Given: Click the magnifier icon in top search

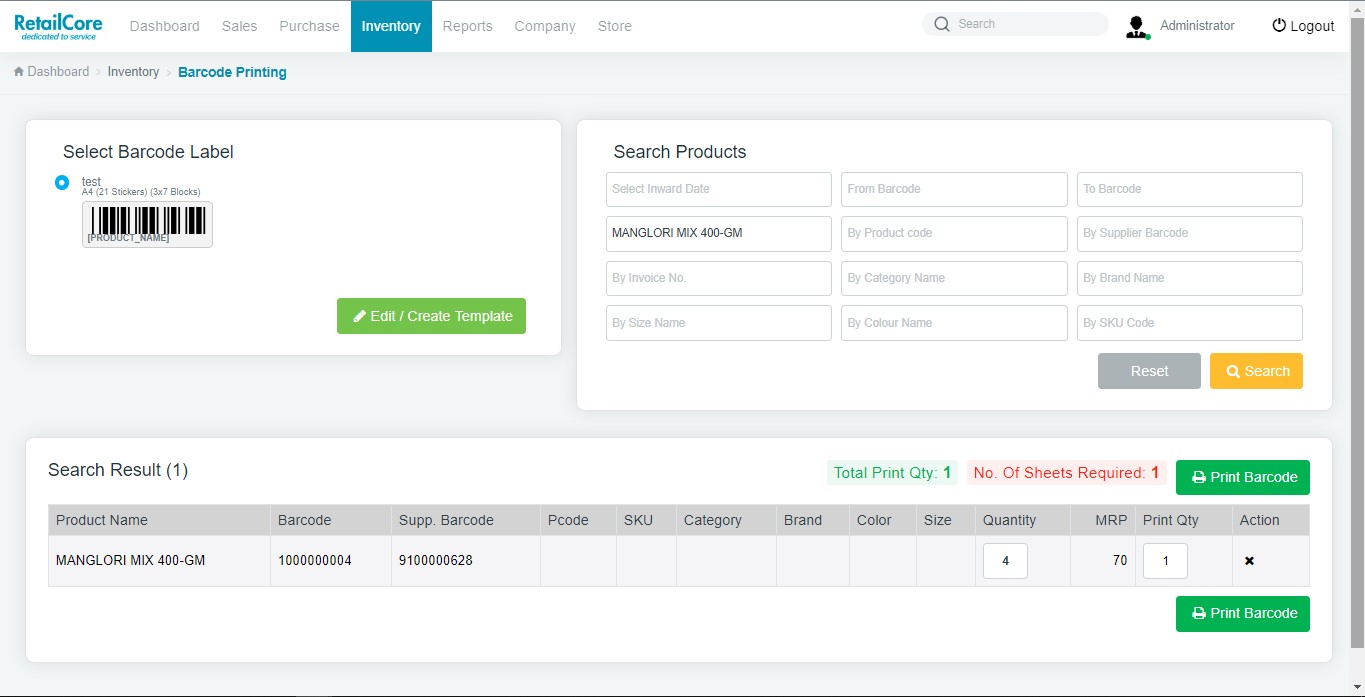Looking at the screenshot, I should pos(941,24).
